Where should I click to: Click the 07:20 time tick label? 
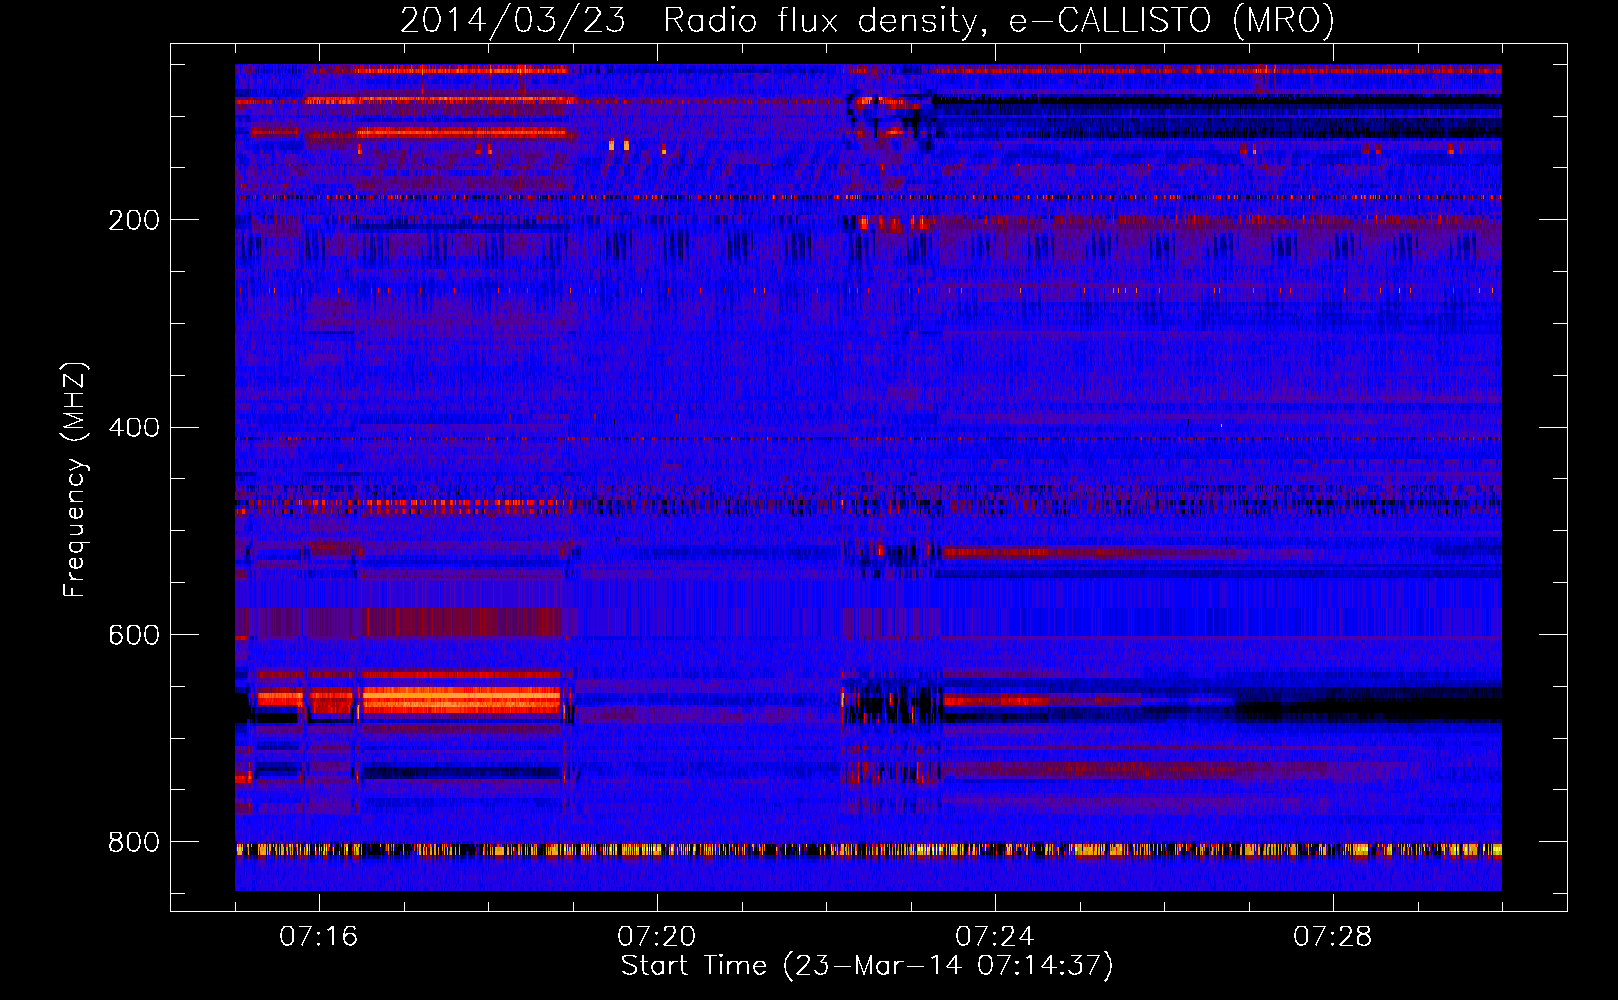tap(656, 937)
